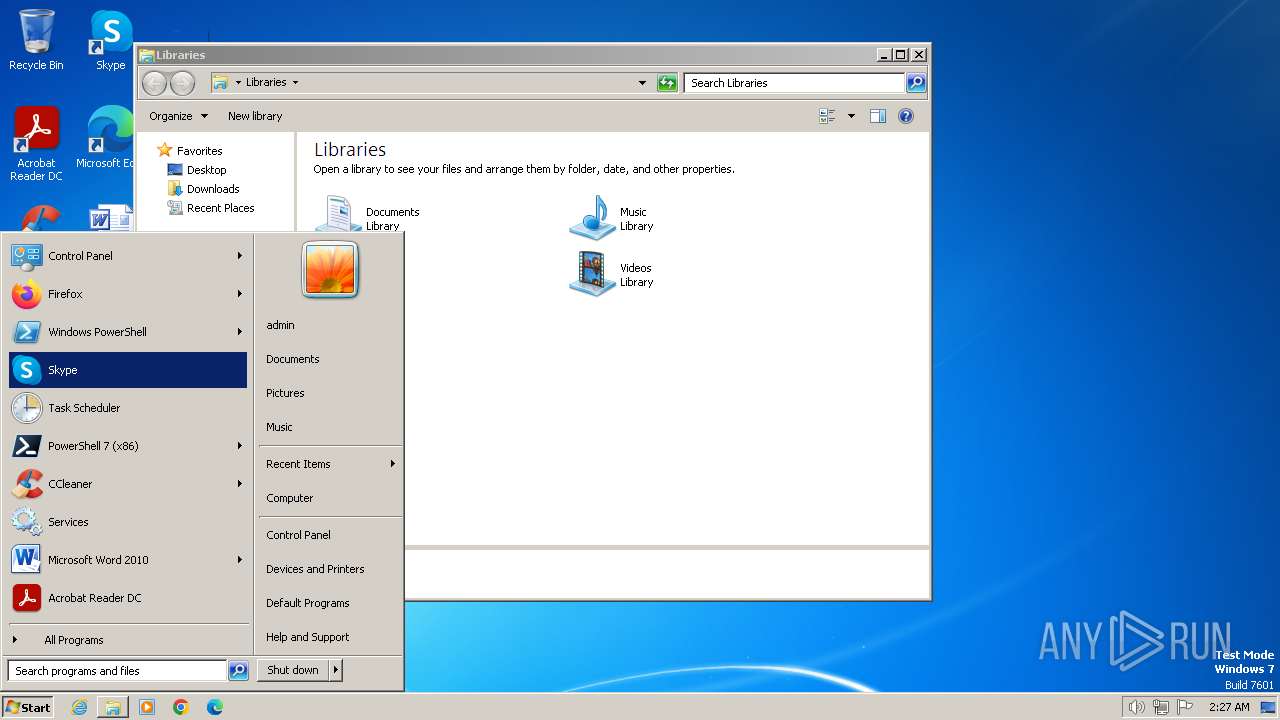This screenshot has width=1280, height=720.
Task: Open the Music library in Explorer
Action: click(611, 218)
